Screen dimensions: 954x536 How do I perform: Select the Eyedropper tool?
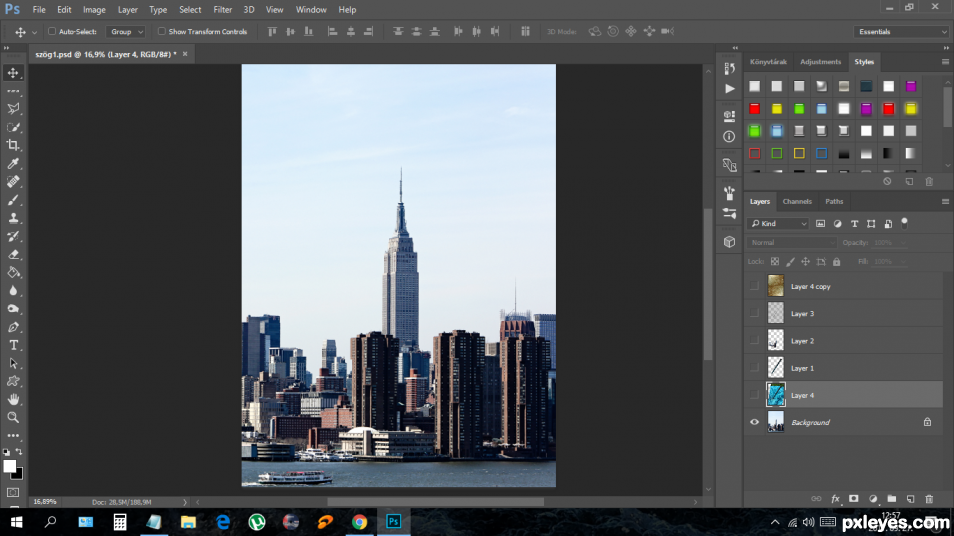(x=13, y=164)
